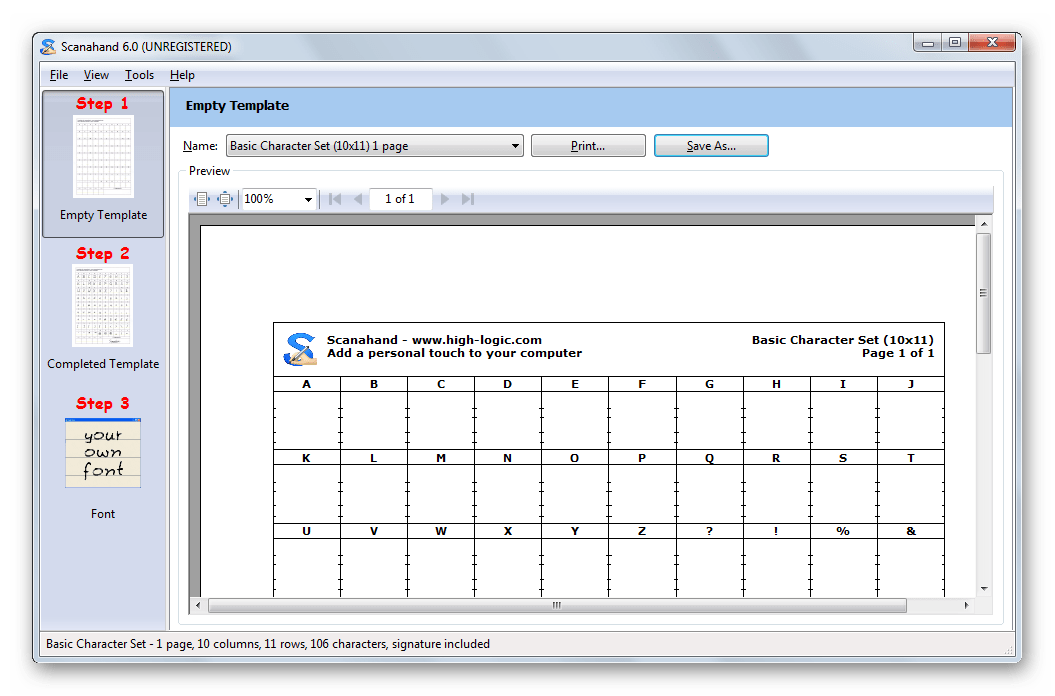Click the 'Empty Template' sidebar caption

104,215
